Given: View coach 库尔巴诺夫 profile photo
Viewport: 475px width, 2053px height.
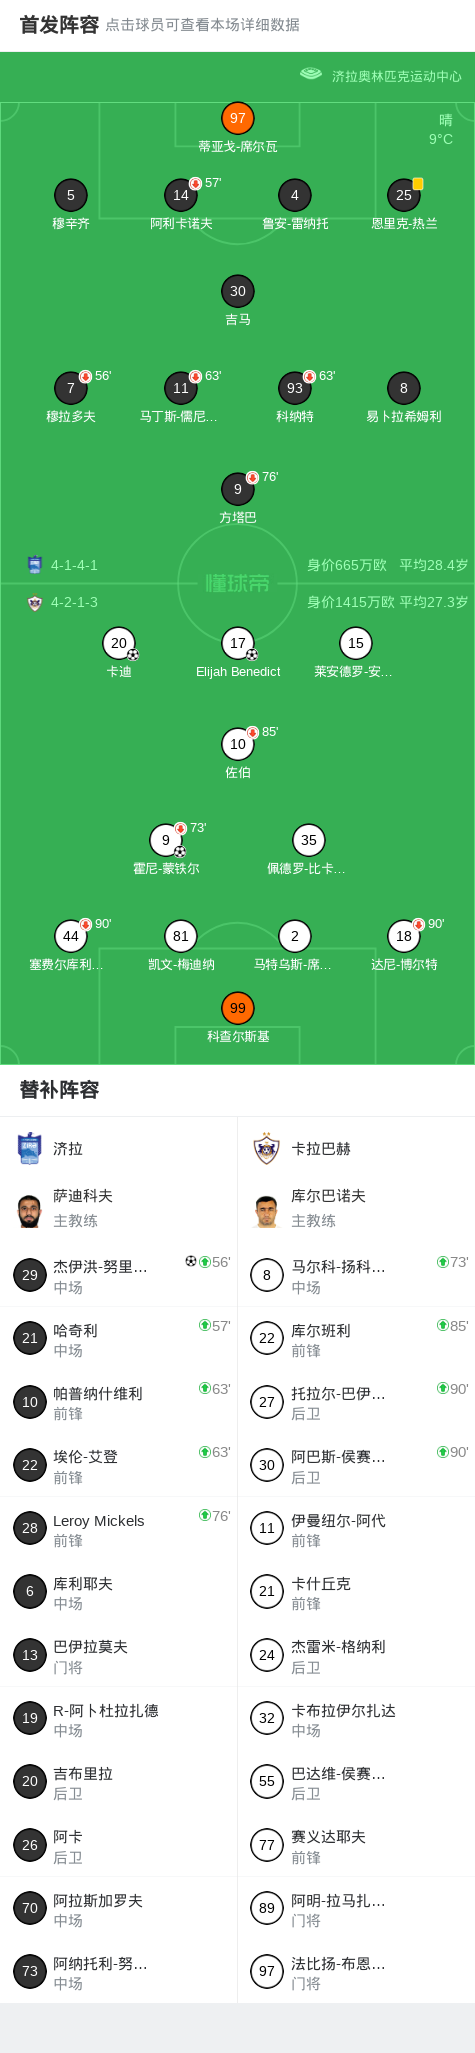Looking at the screenshot, I should tap(266, 1210).
